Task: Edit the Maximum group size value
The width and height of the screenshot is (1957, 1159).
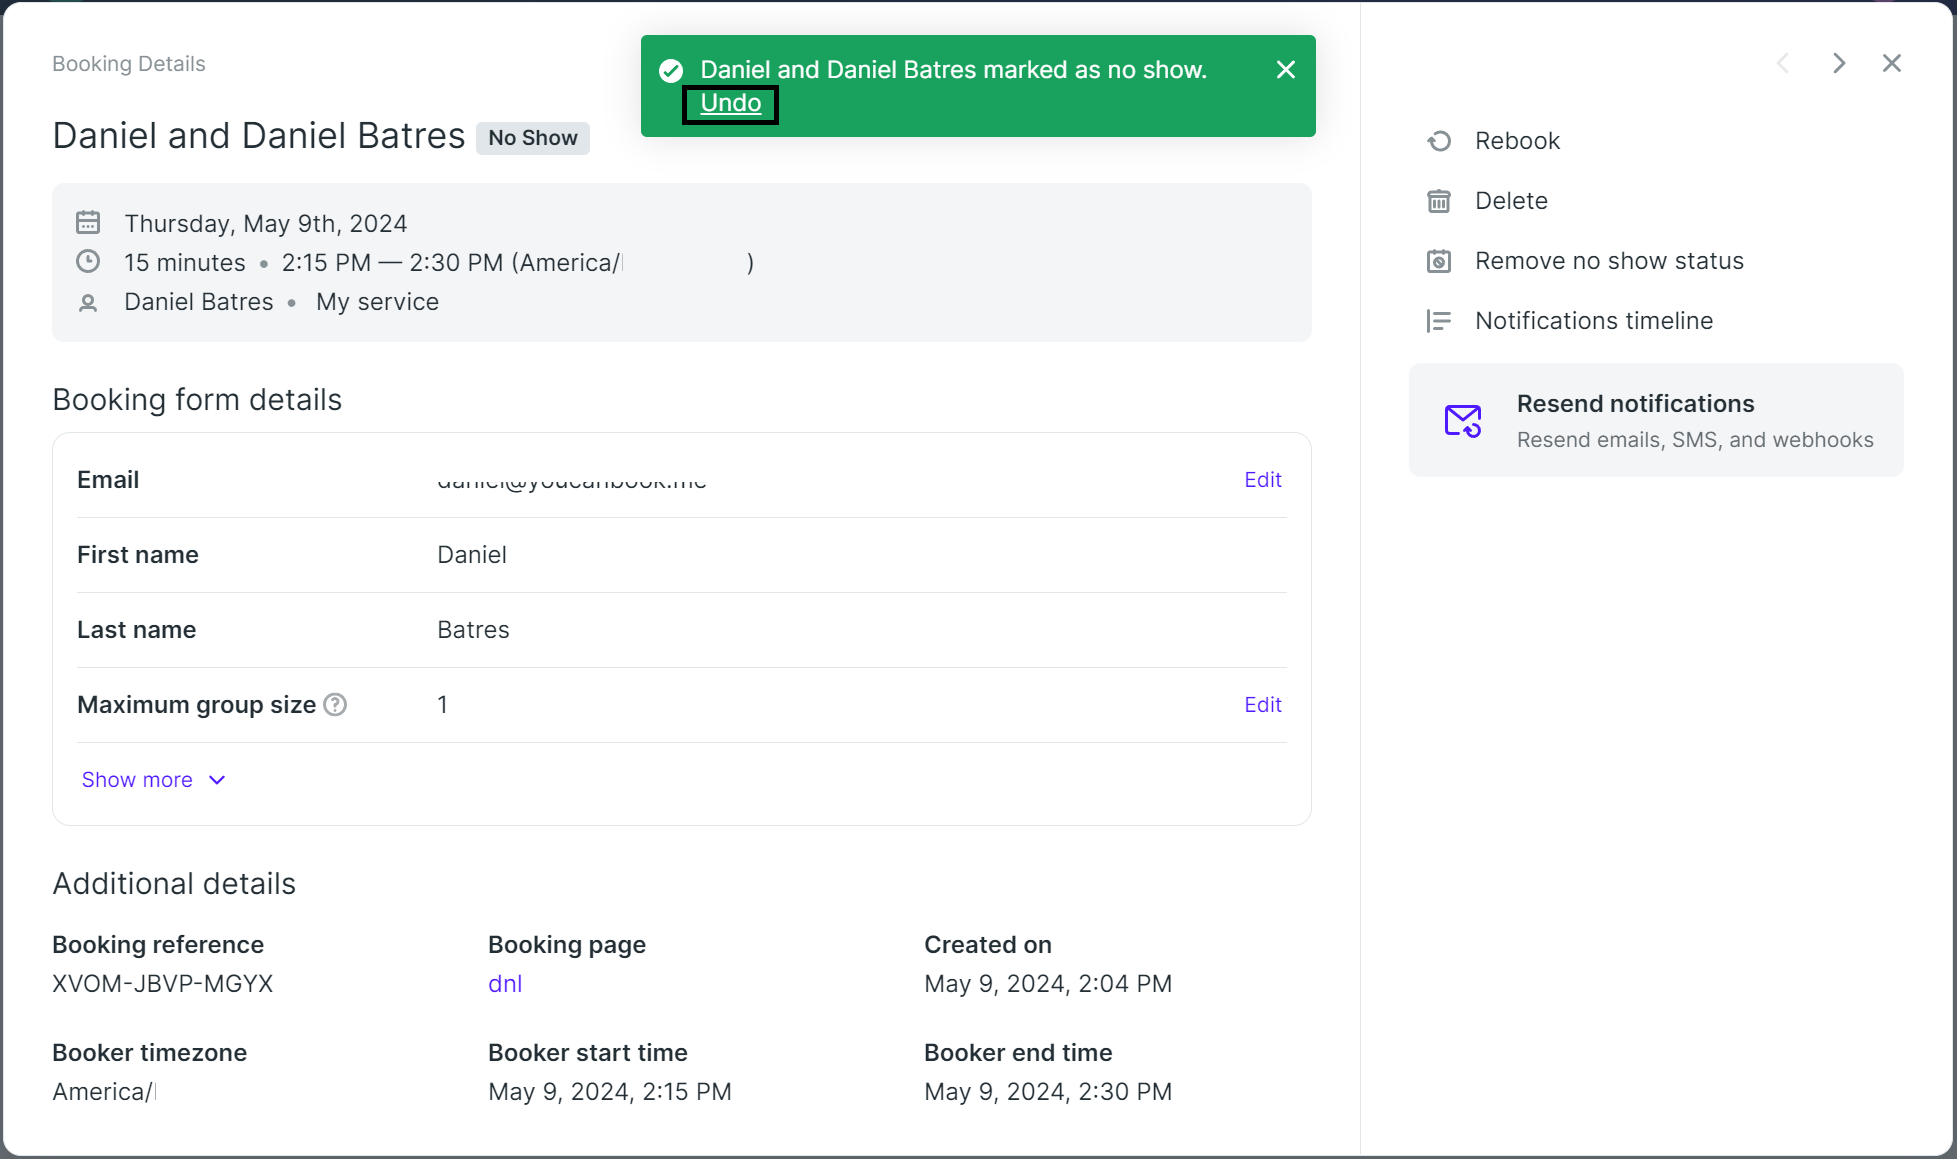Action: pyautogui.click(x=1262, y=705)
